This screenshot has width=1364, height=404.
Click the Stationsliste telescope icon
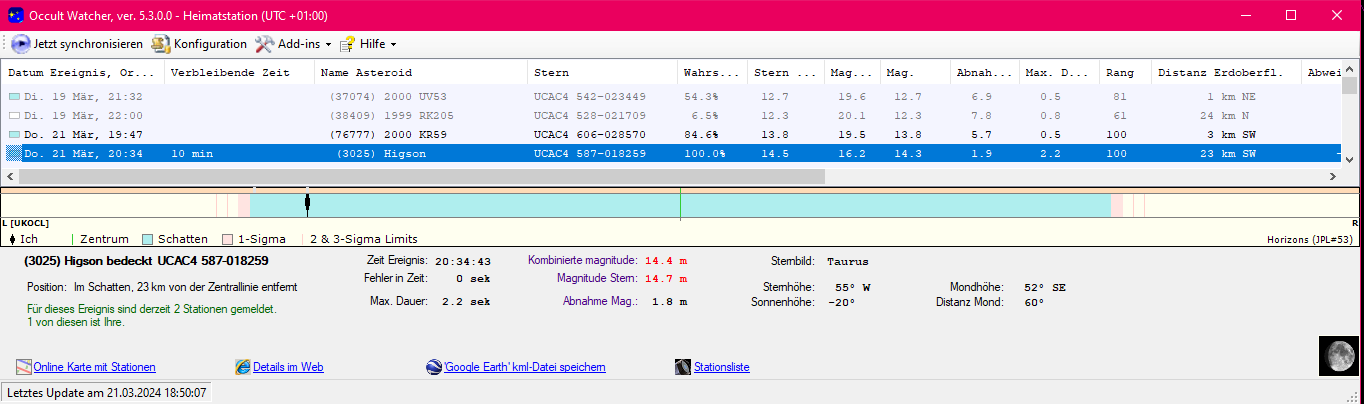pyautogui.click(x=683, y=367)
